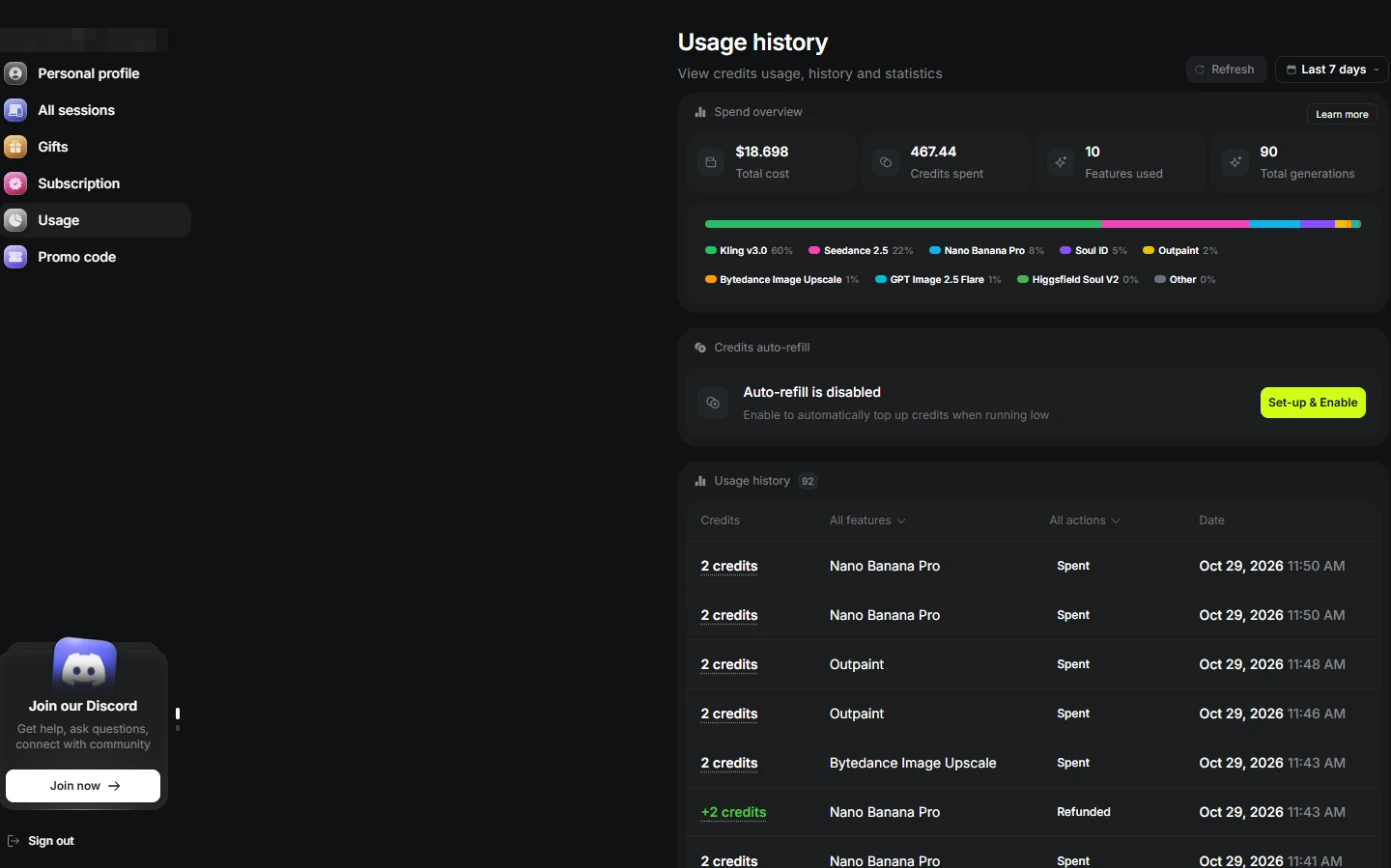The image size is (1391, 868).
Task: Click Join now for Discord
Action: coord(83,786)
